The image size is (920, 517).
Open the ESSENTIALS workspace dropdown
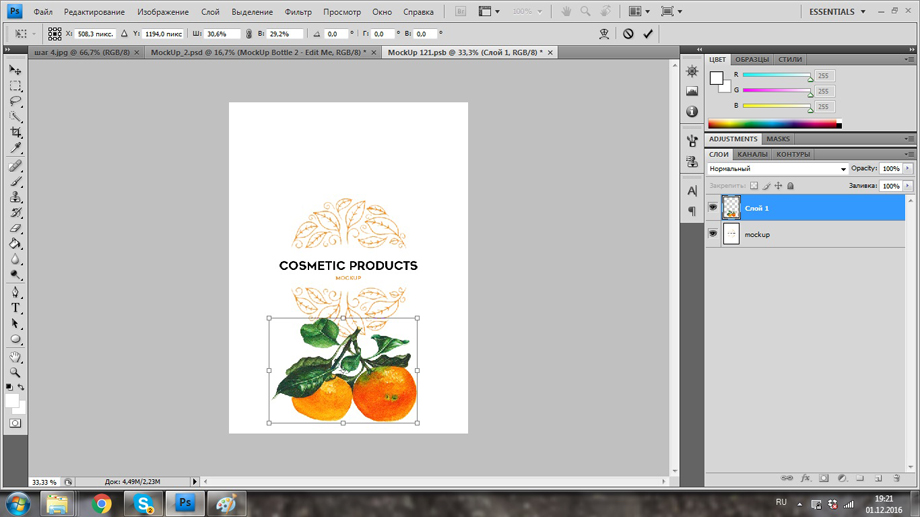click(838, 12)
